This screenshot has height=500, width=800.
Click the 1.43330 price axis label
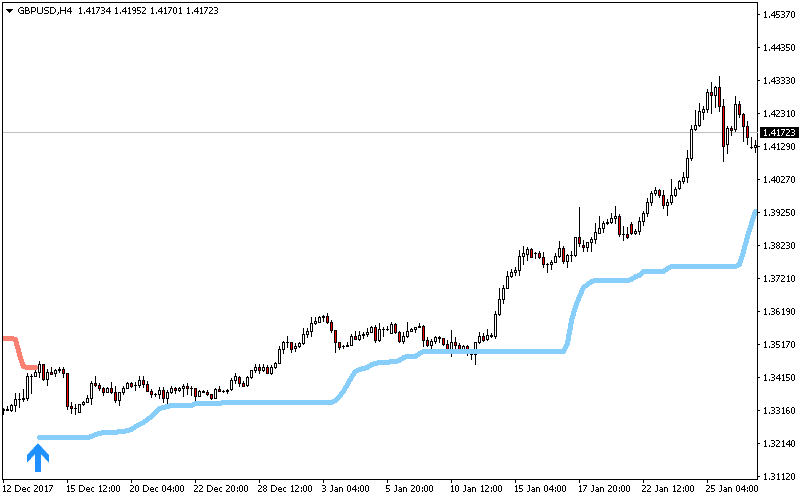pyautogui.click(x=778, y=81)
